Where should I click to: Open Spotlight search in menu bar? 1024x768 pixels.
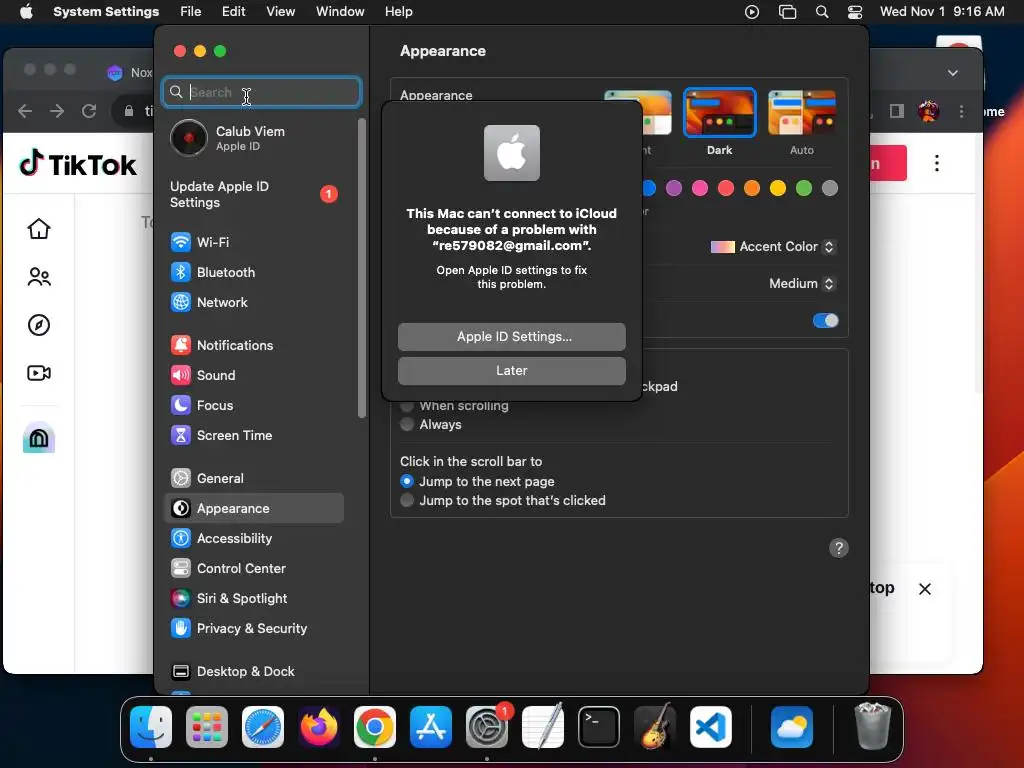pyautogui.click(x=822, y=12)
